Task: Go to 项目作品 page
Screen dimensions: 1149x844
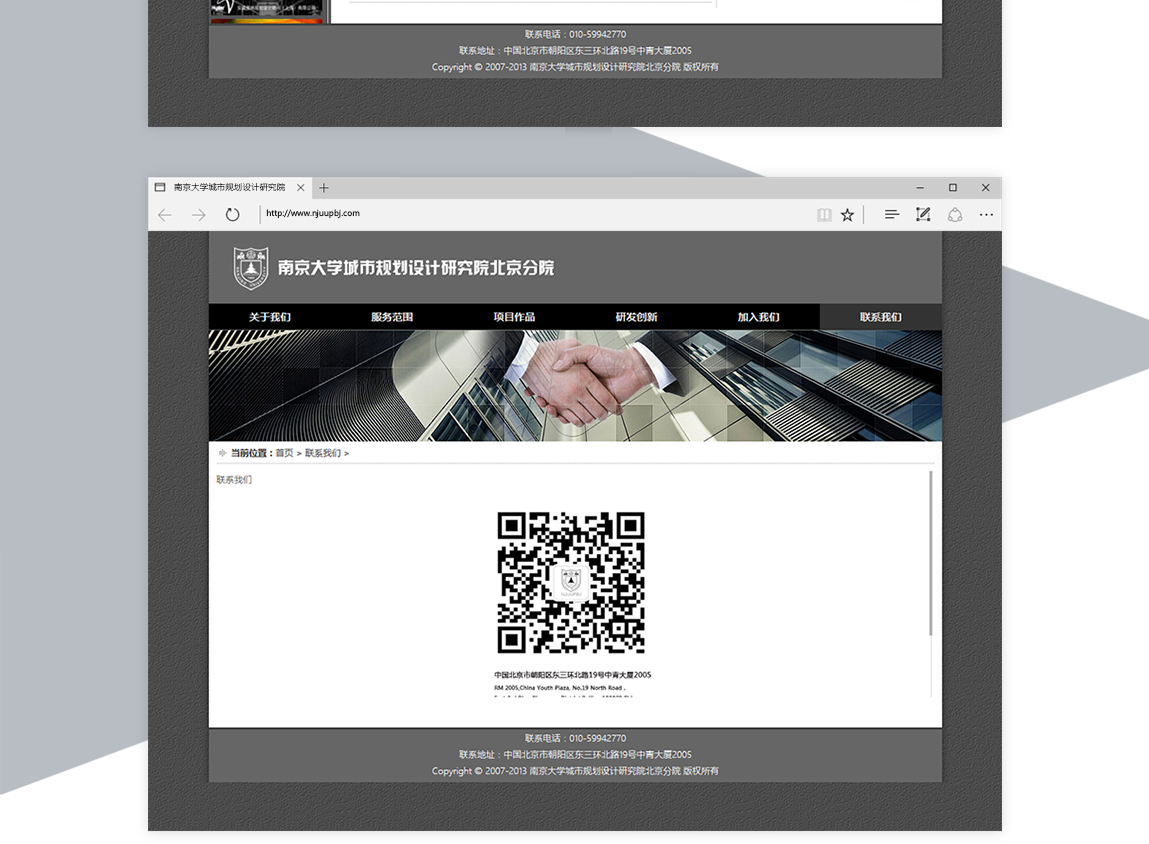Action: 514,317
